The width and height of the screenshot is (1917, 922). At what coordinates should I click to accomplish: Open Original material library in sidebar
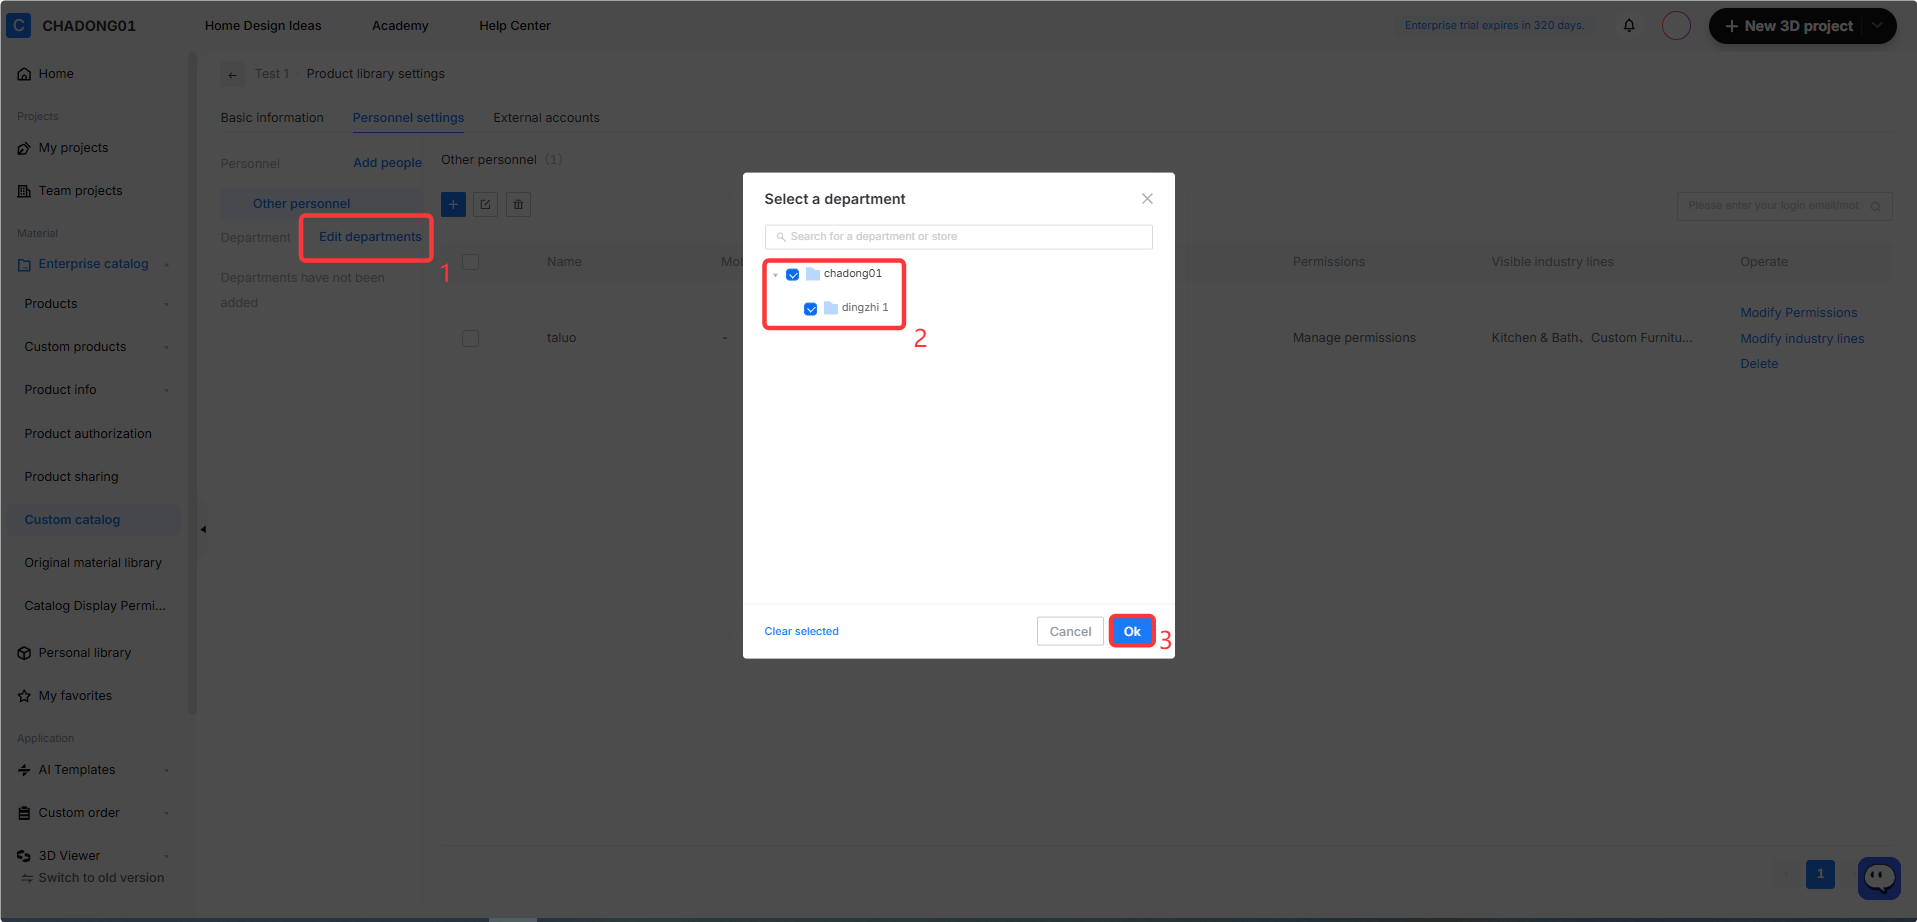point(93,563)
